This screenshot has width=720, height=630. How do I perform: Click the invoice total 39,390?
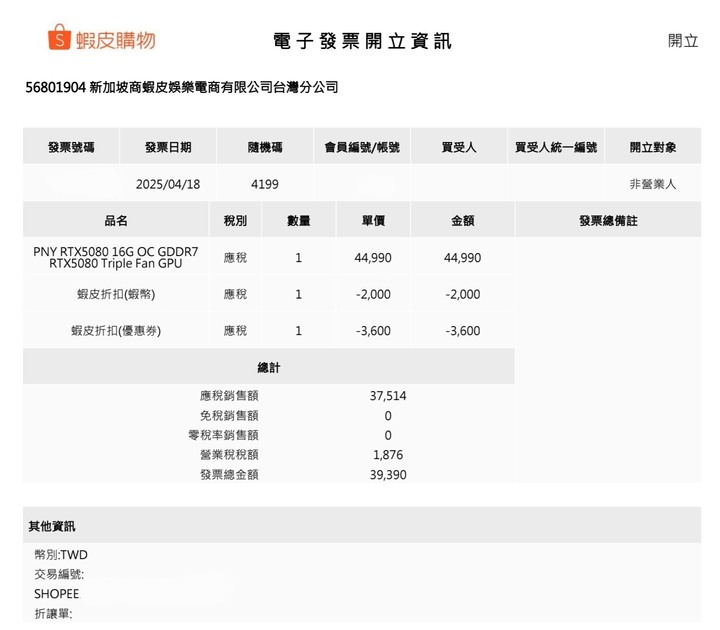(x=388, y=475)
